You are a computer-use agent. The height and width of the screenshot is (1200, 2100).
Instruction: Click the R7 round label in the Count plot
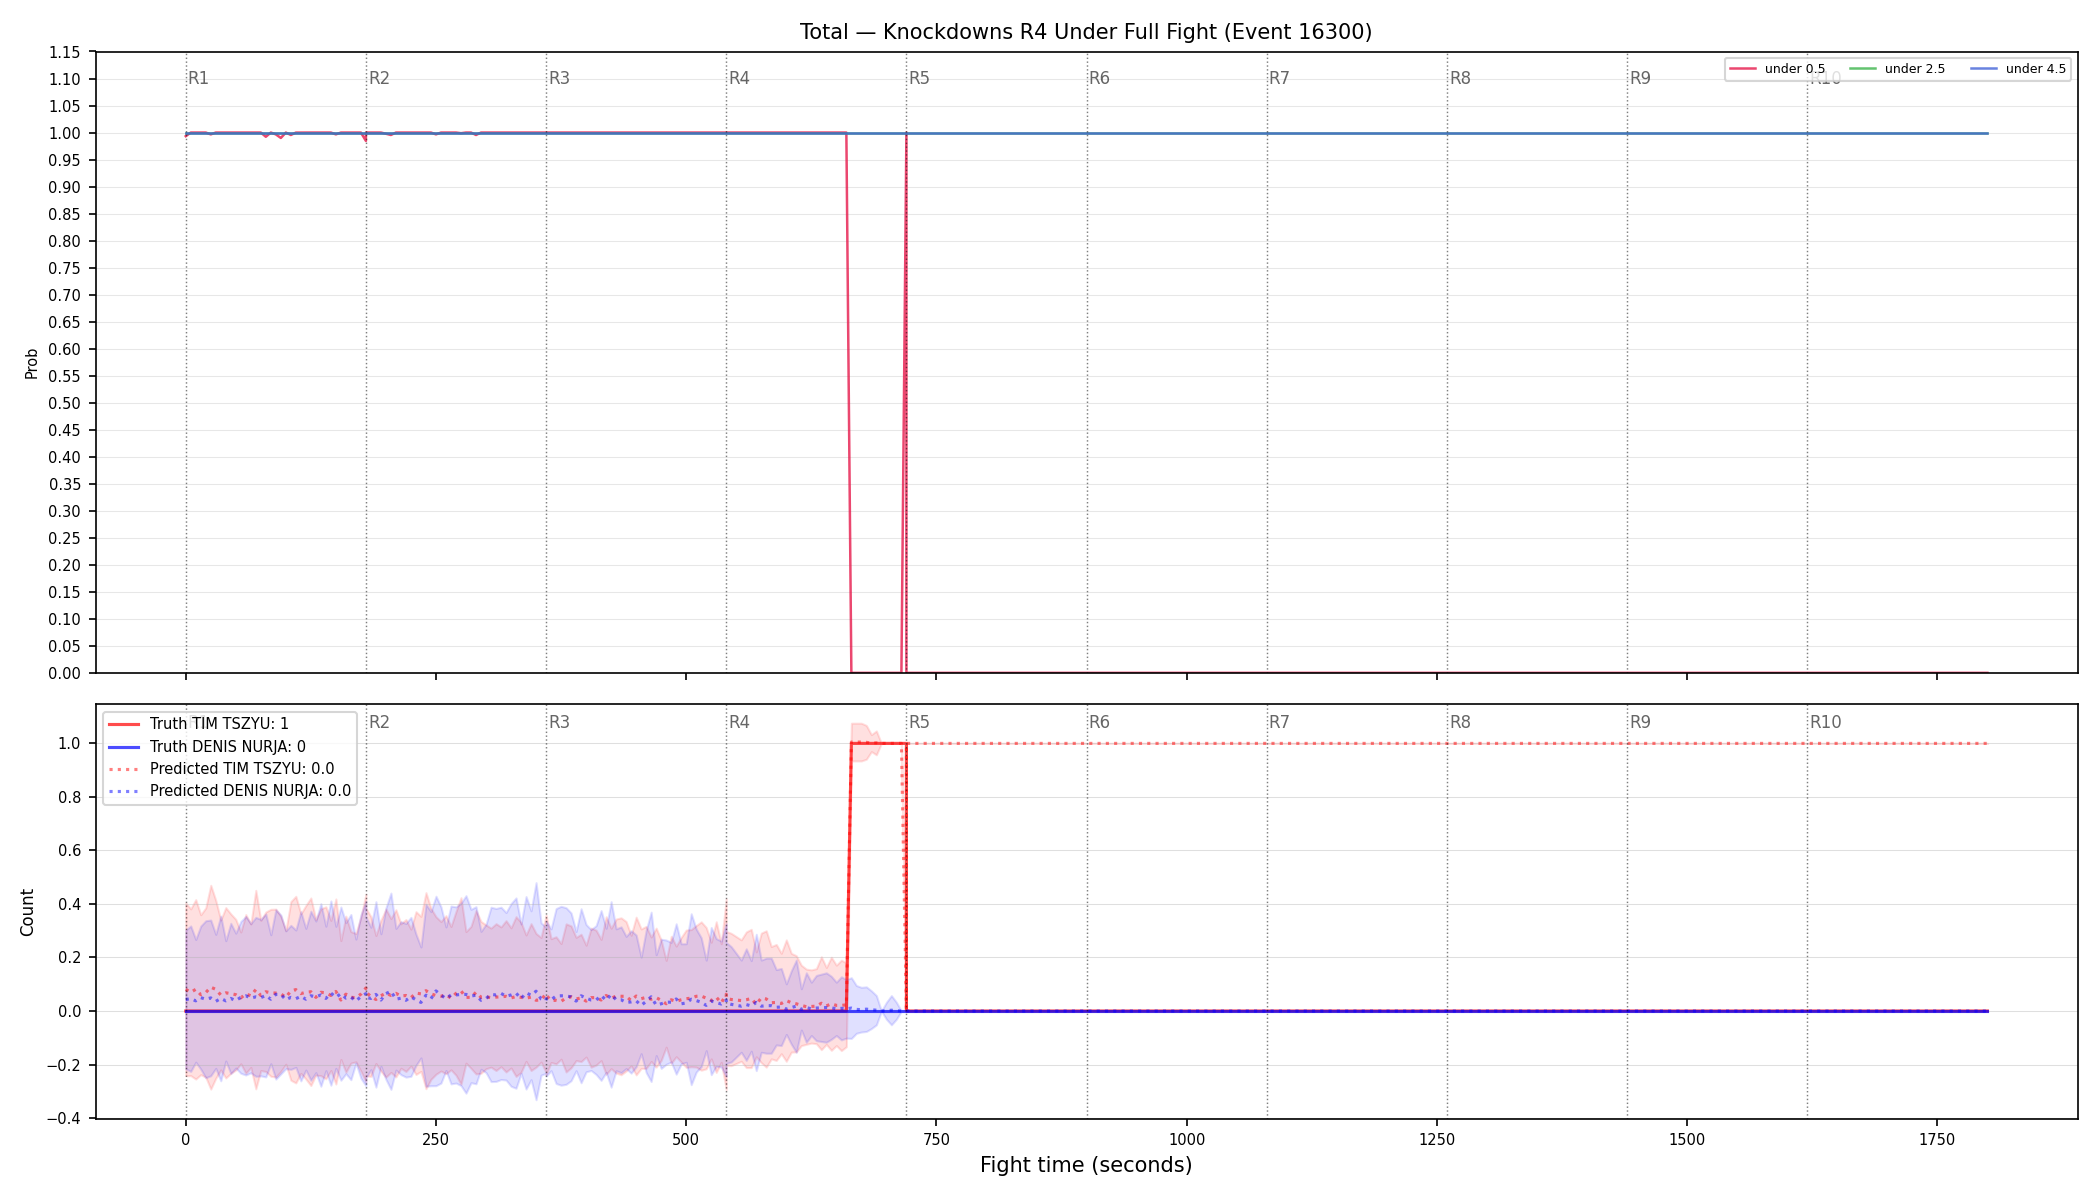[1279, 722]
